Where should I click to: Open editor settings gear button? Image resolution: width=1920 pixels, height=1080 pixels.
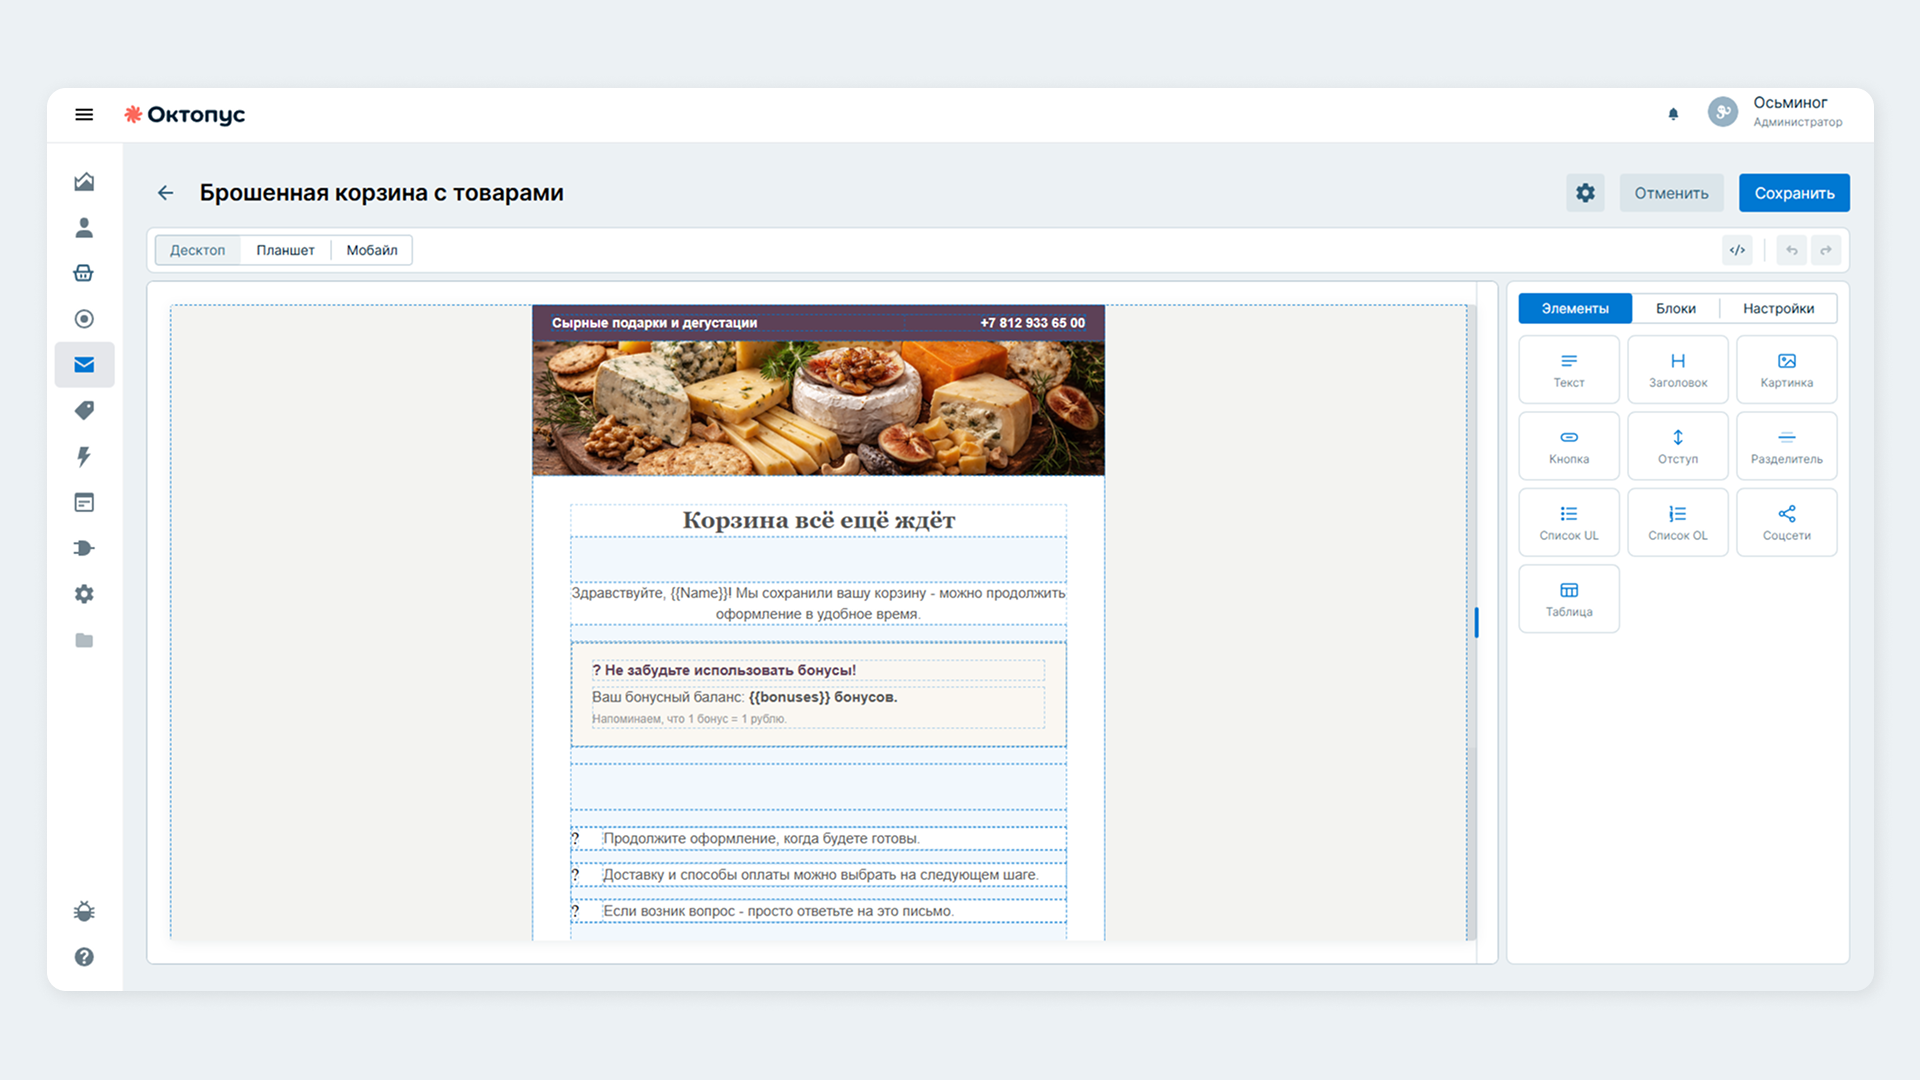(x=1585, y=193)
